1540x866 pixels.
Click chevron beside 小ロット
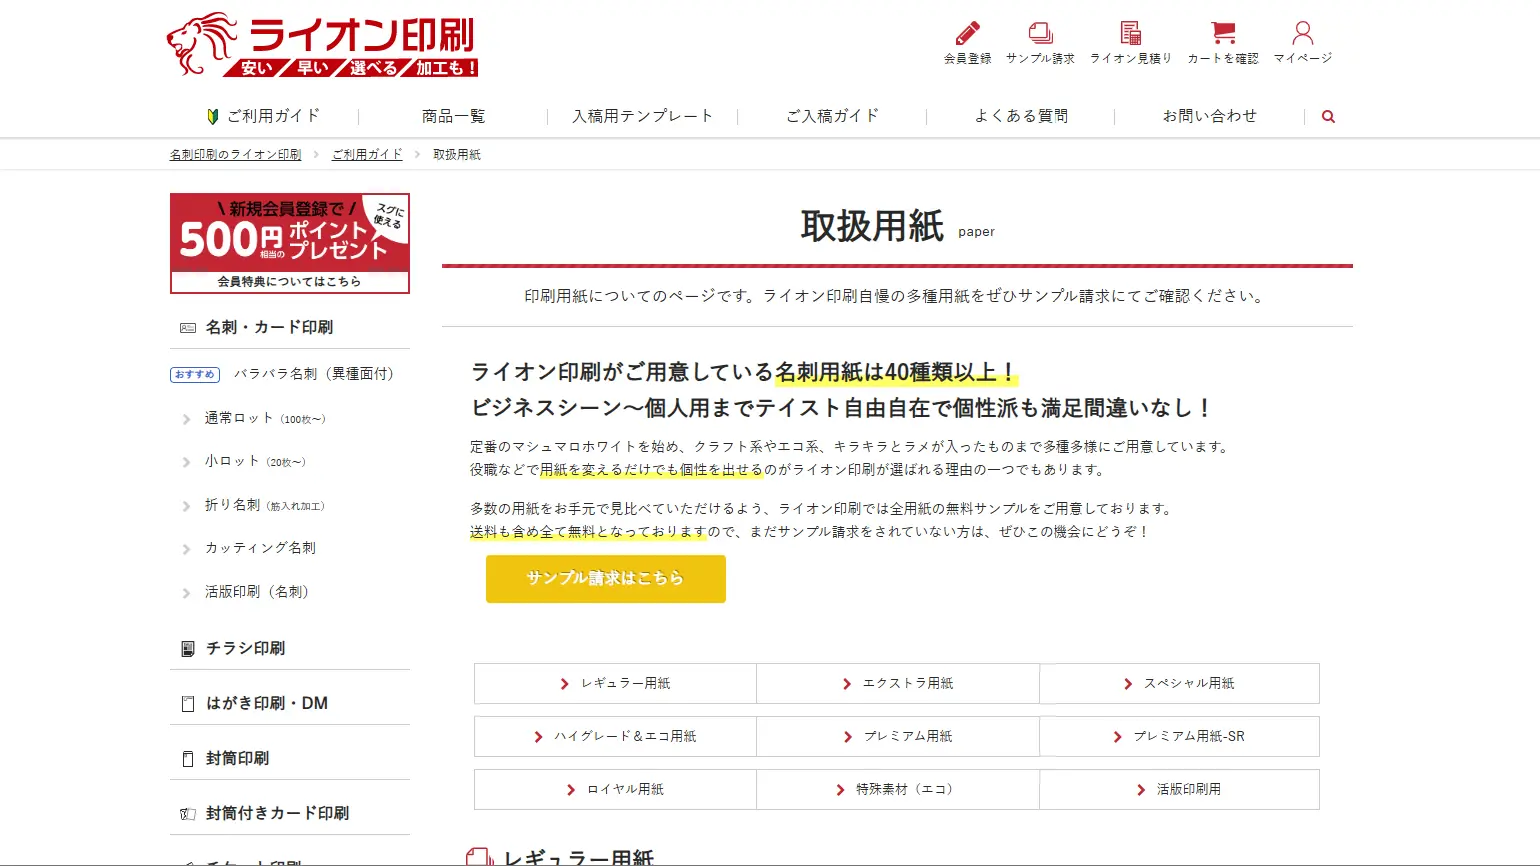click(186, 463)
